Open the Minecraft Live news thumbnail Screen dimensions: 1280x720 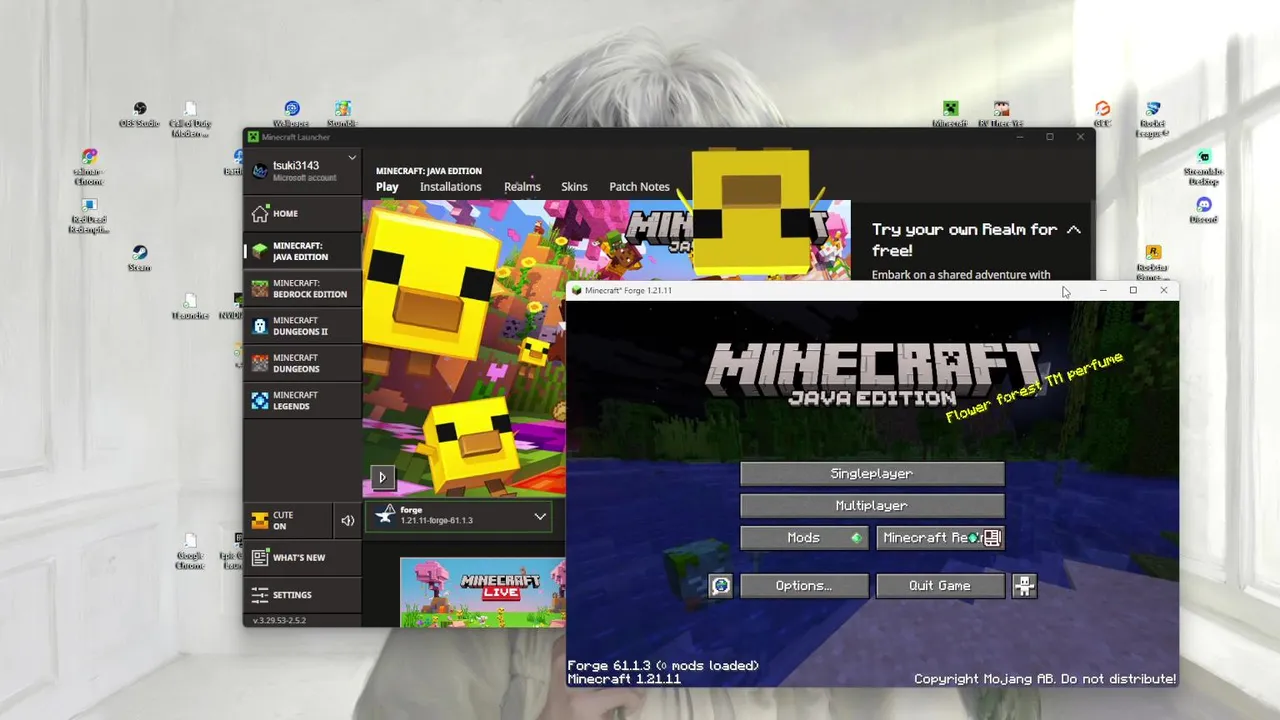(483, 593)
